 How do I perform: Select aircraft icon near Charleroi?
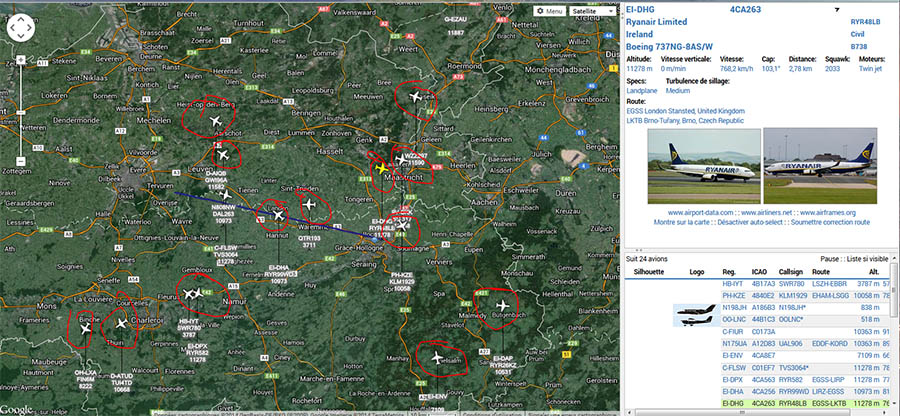tap(121, 324)
